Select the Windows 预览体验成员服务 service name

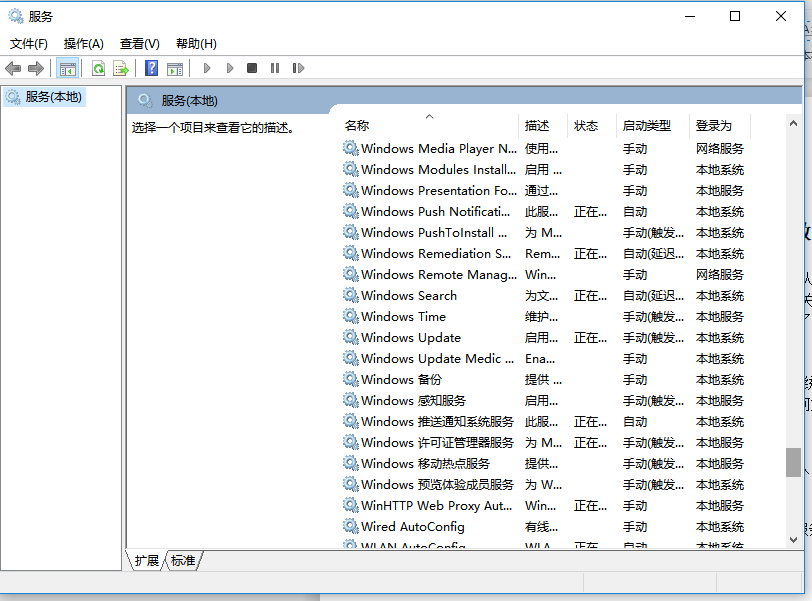pos(437,485)
